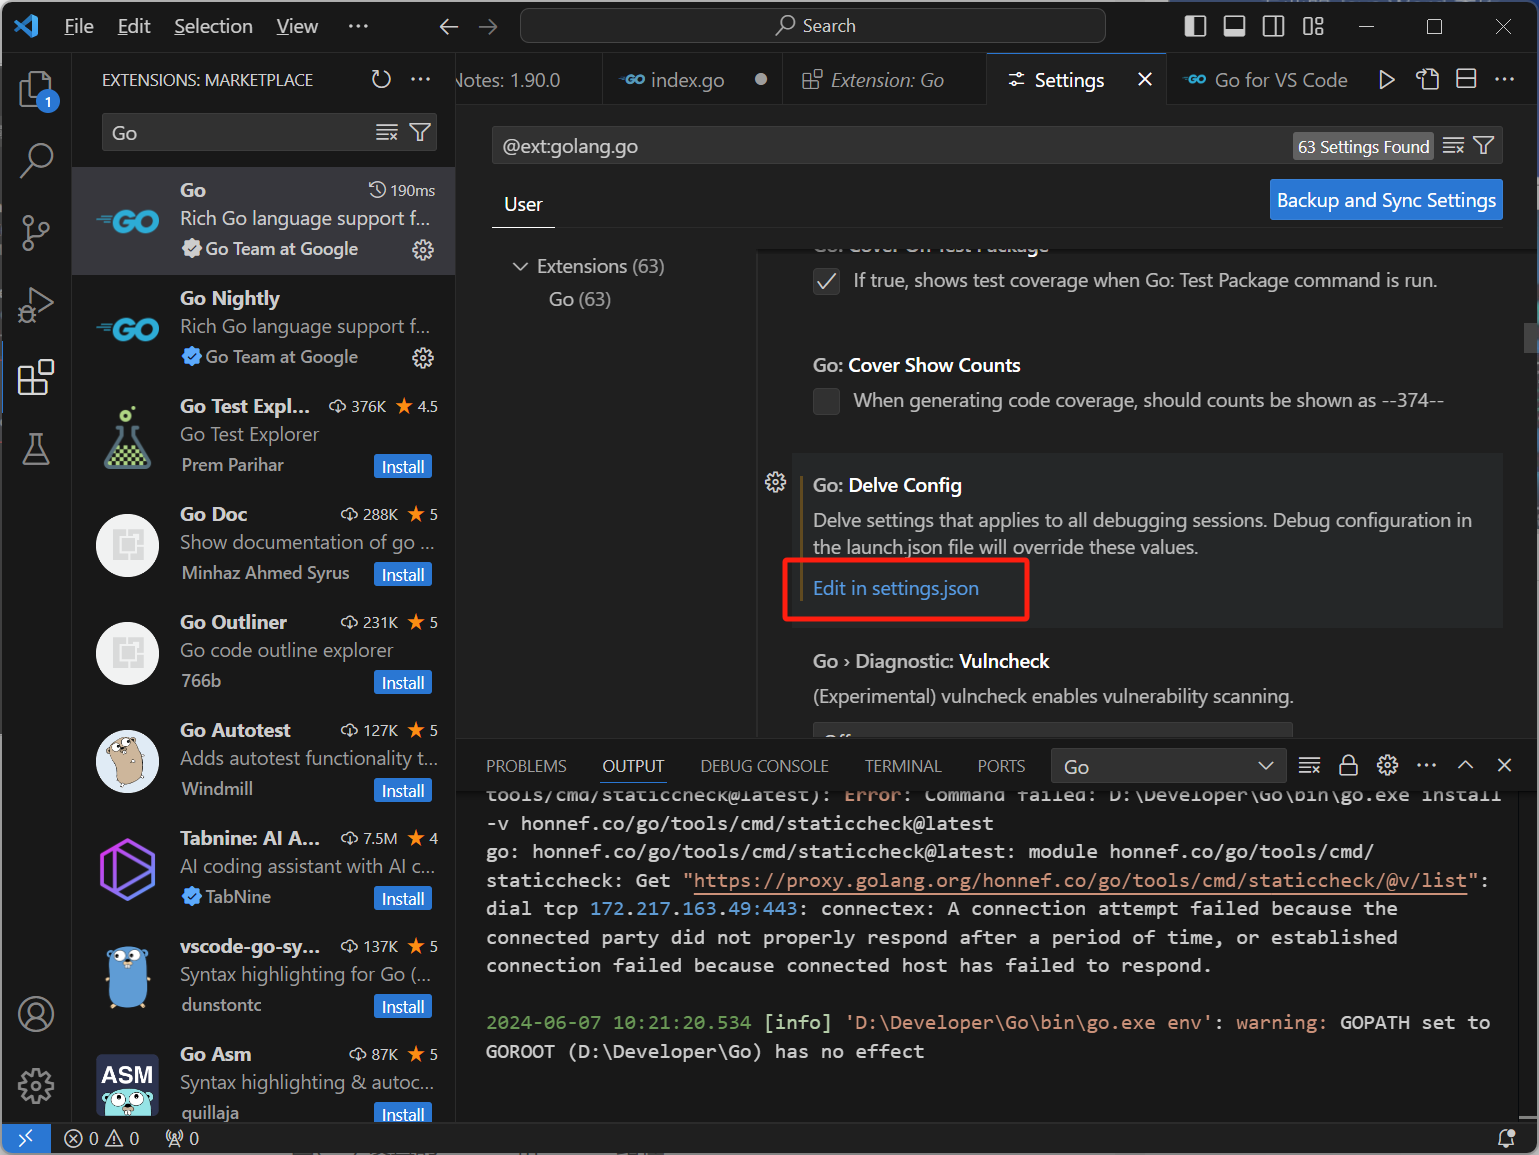This screenshot has width=1539, height=1155.
Task: Filter settings with funnel icon
Action: pyautogui.click(x=1484, y=146)
